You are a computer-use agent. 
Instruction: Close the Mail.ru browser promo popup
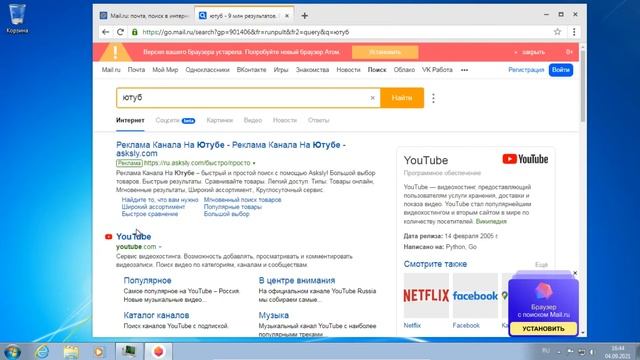pos(575,273)
